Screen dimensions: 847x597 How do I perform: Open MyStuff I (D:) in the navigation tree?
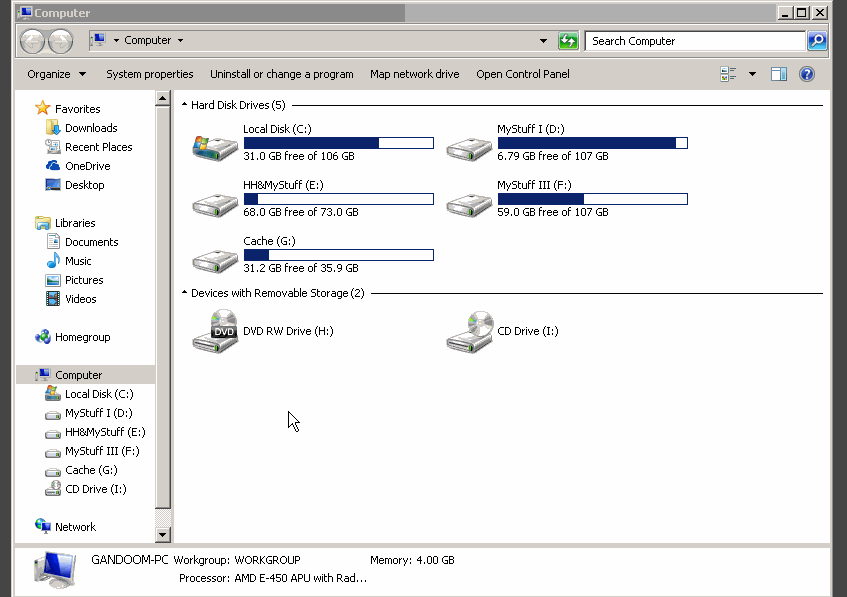pos(98,413)
